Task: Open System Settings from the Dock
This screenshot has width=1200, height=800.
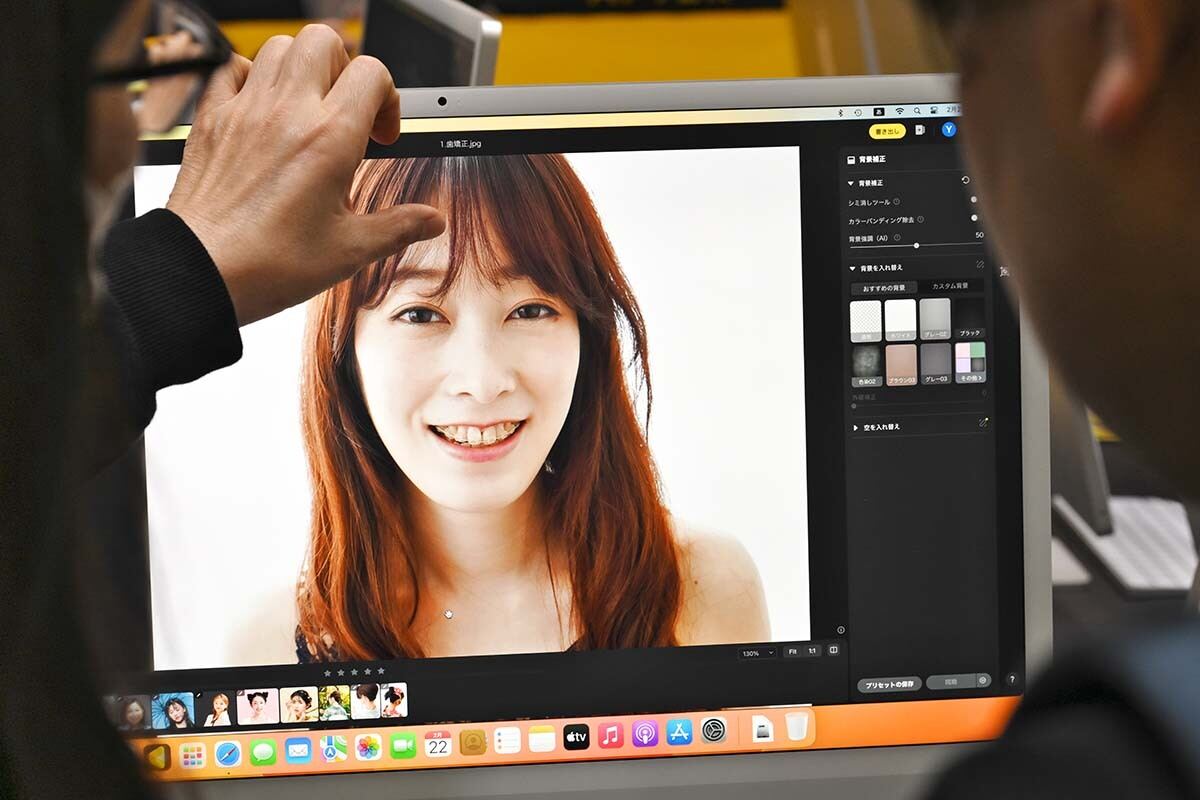Action: (x=713, y=730)
